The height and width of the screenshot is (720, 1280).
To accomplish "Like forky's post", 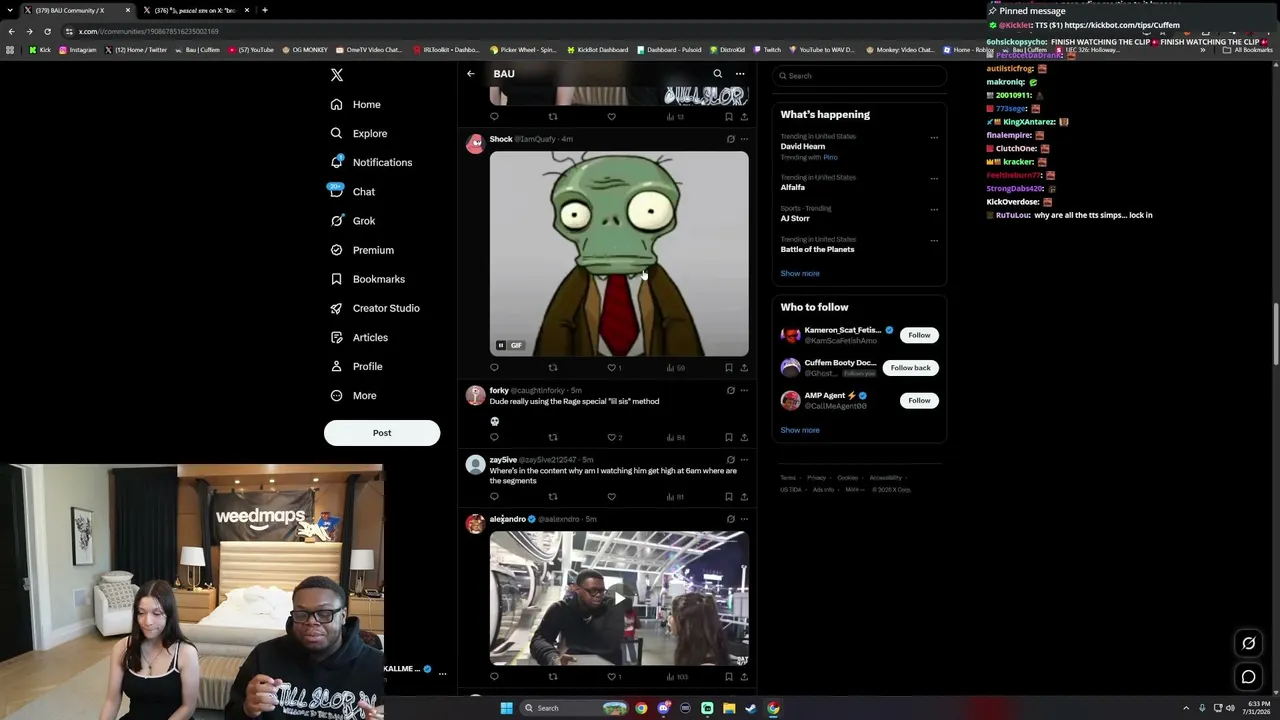I will pos(612,437).
